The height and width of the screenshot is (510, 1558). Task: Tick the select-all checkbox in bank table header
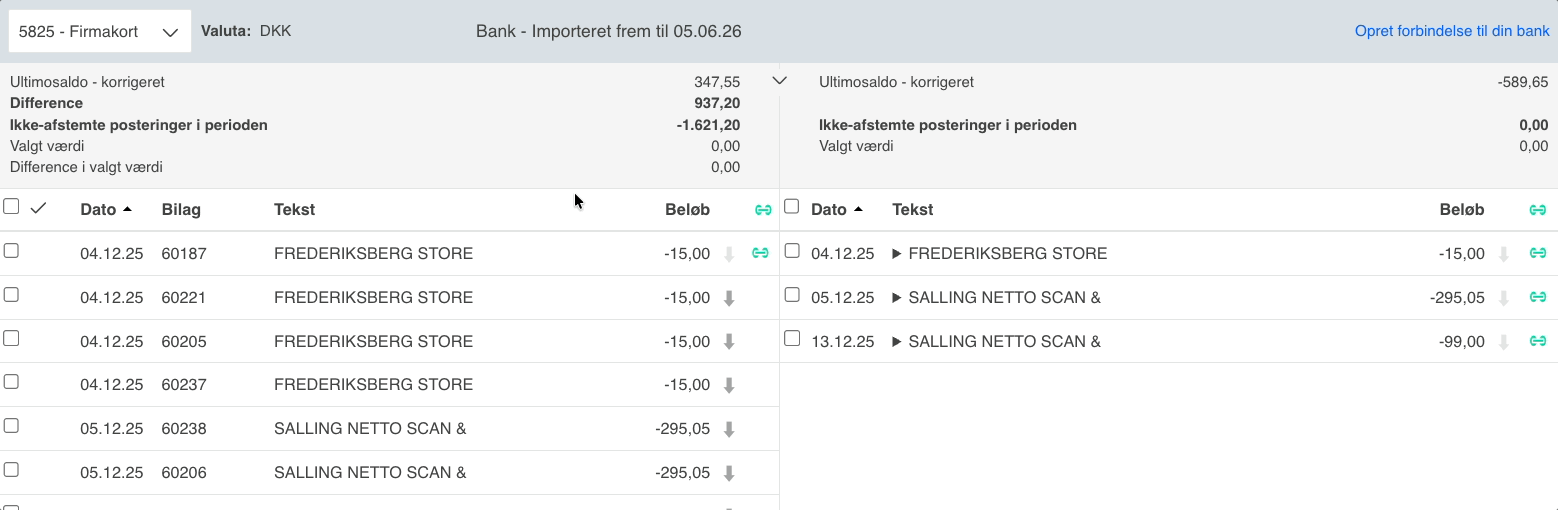coord(792,207)
